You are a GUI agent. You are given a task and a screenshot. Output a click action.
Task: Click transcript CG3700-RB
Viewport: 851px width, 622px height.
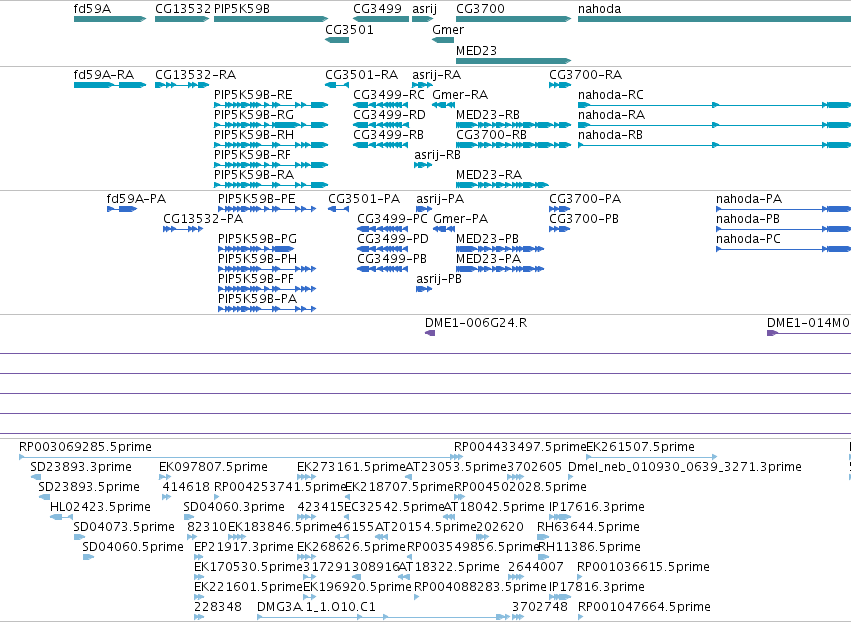(x=492, y=135)
